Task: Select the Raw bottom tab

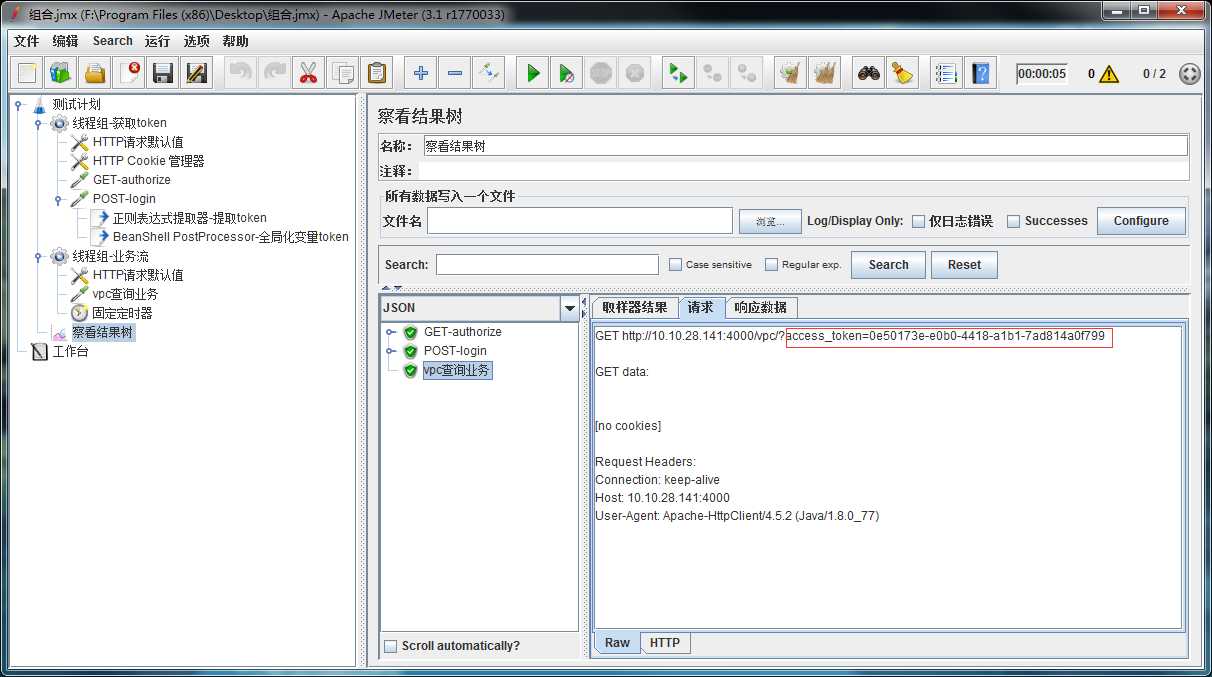Action: (x=617, y=643)
